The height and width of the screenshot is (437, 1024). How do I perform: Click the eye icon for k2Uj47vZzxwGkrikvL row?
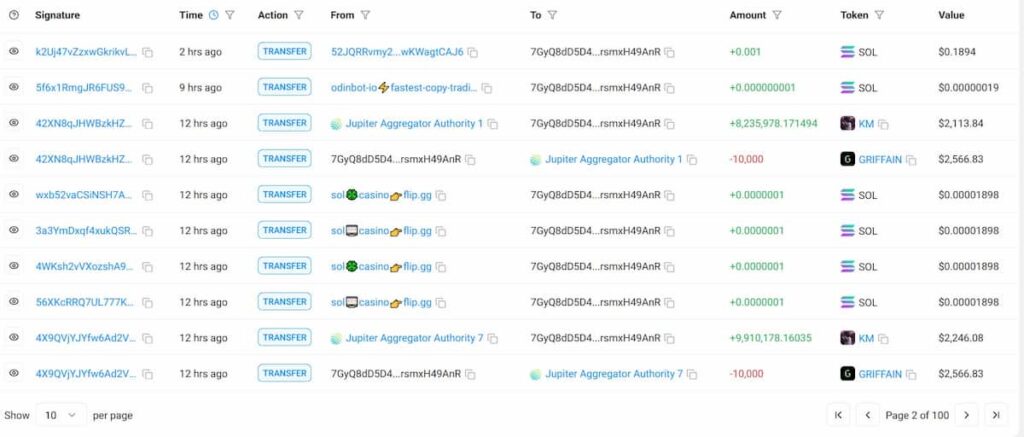tap(14, 51)
